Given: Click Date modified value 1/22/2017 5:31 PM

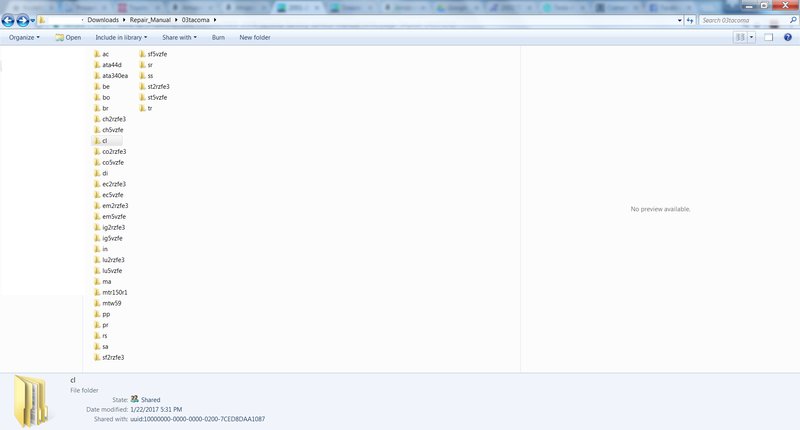Looking at the screenshot, I should 156,409.
